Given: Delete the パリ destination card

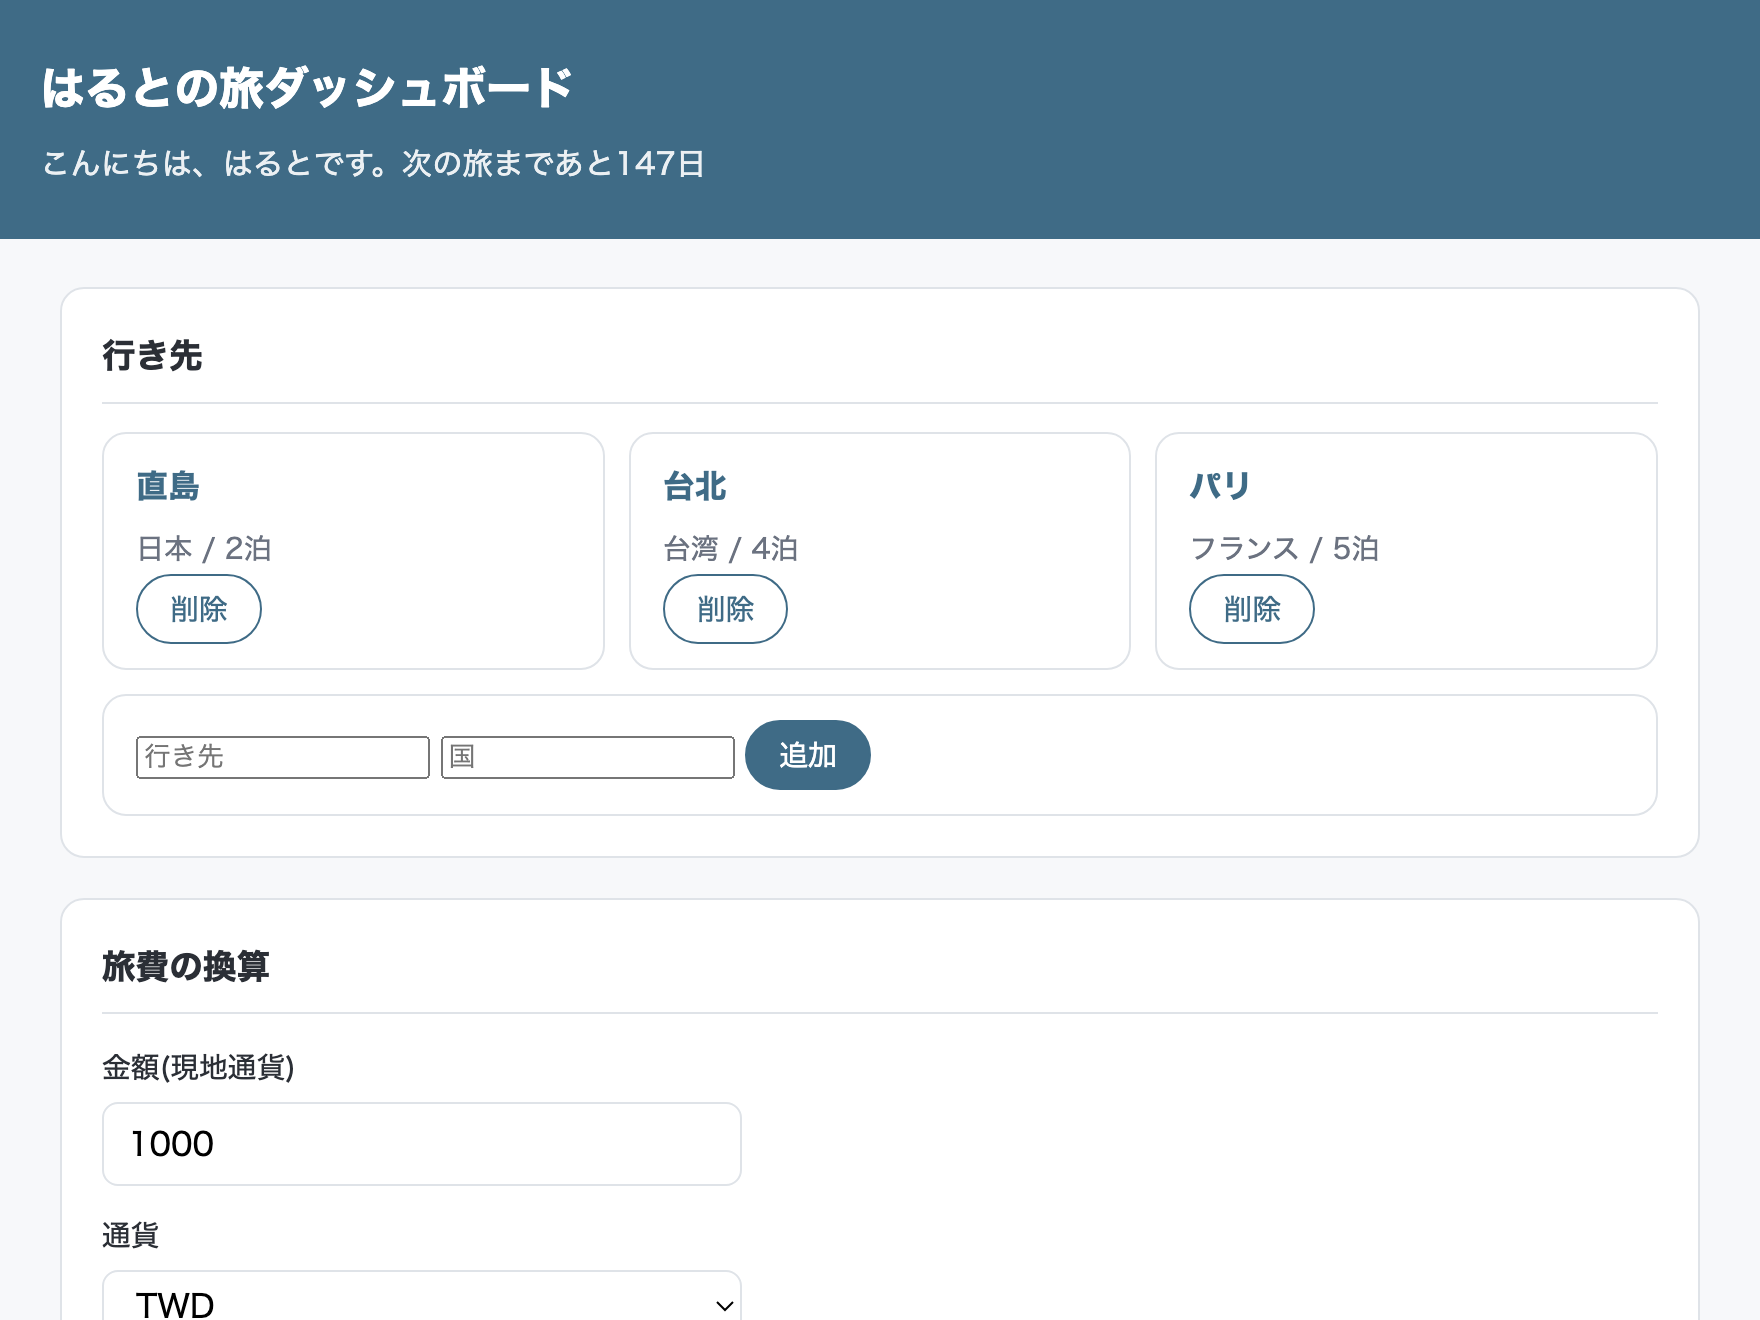Looking at the screenshot, I should click(x=1251, y=609).
